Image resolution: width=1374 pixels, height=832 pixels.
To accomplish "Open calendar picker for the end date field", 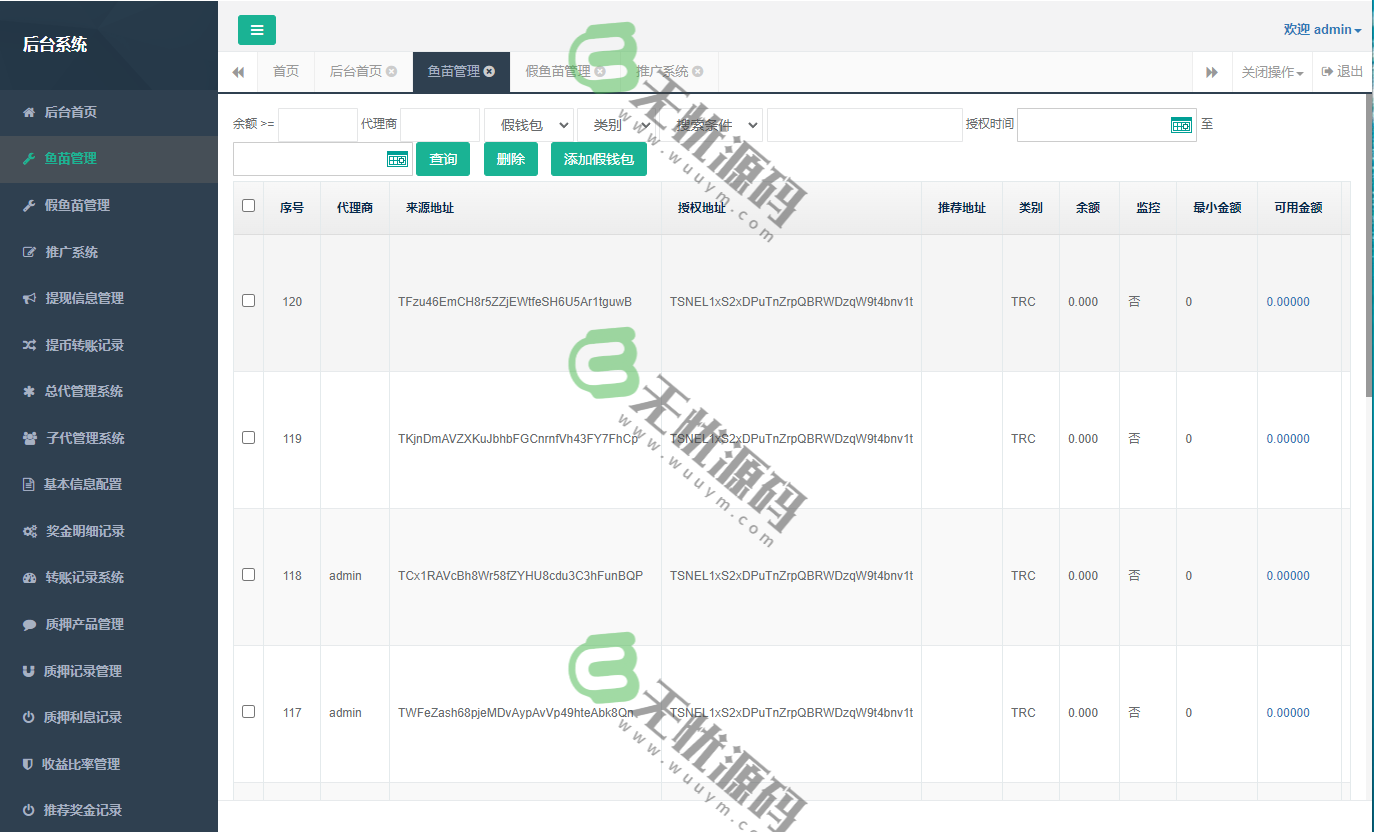I will point(397,159).
